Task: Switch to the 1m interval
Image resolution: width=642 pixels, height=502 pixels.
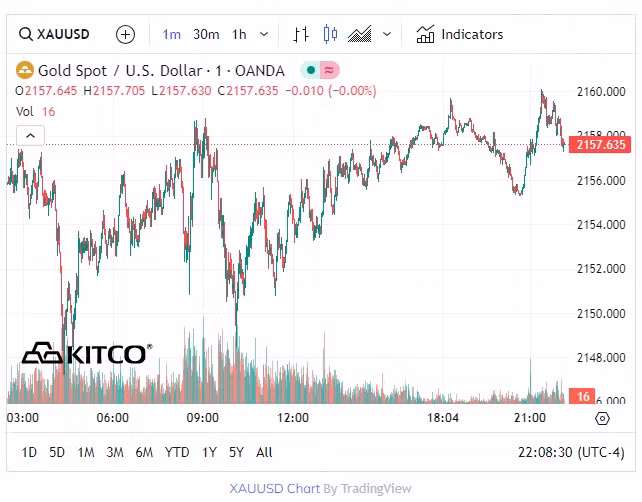Action: tap(172, 34)
